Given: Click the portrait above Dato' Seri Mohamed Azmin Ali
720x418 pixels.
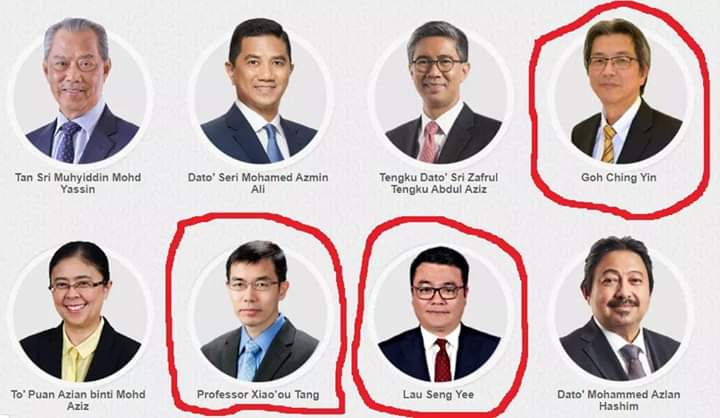Looking at the screenshot, I should [x=259, y=92].
